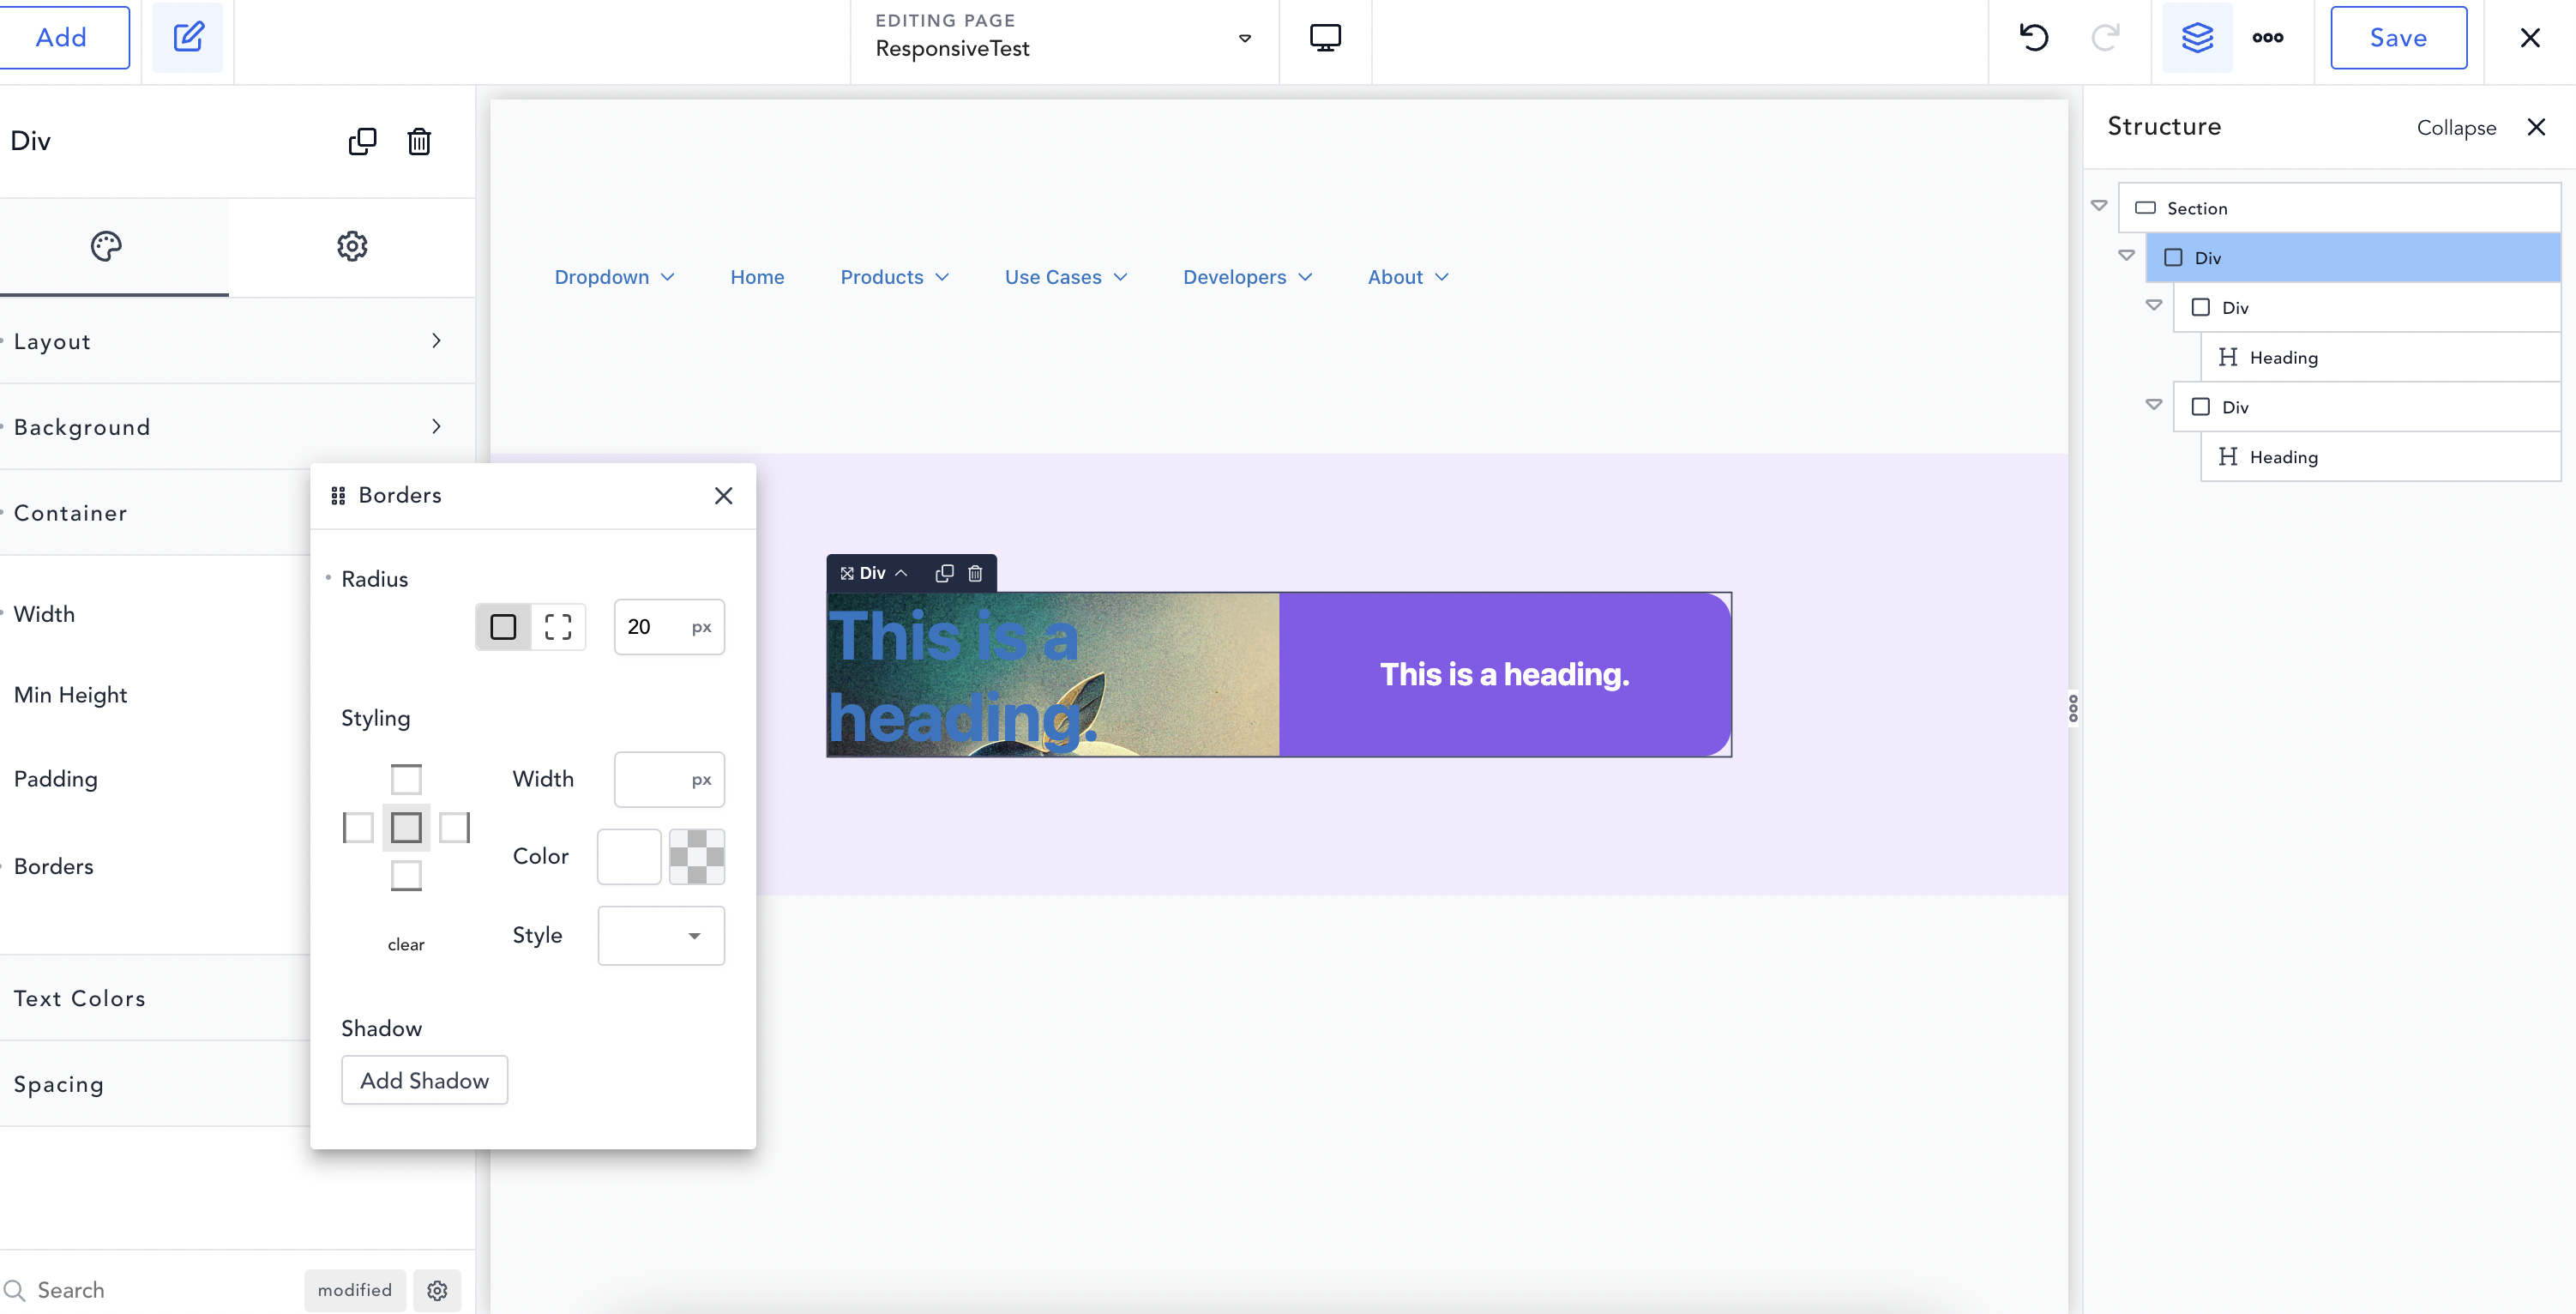2576x1314 pixels.
Task: Toggle the top border styling square
Action: point(406,779)
